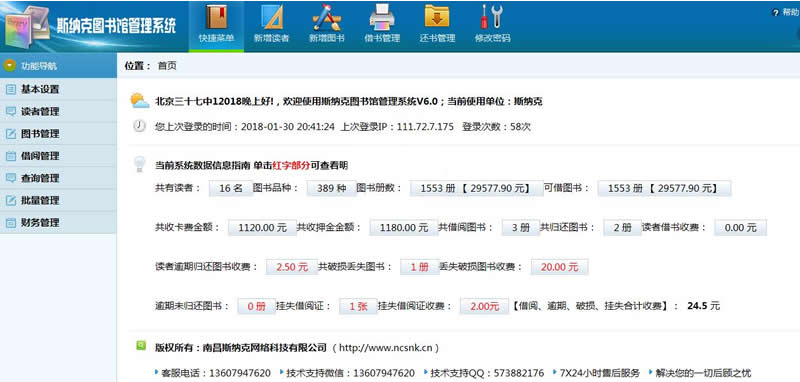
Task: Click the 登录次数：58次 text
Action: [x=496, y=126]
